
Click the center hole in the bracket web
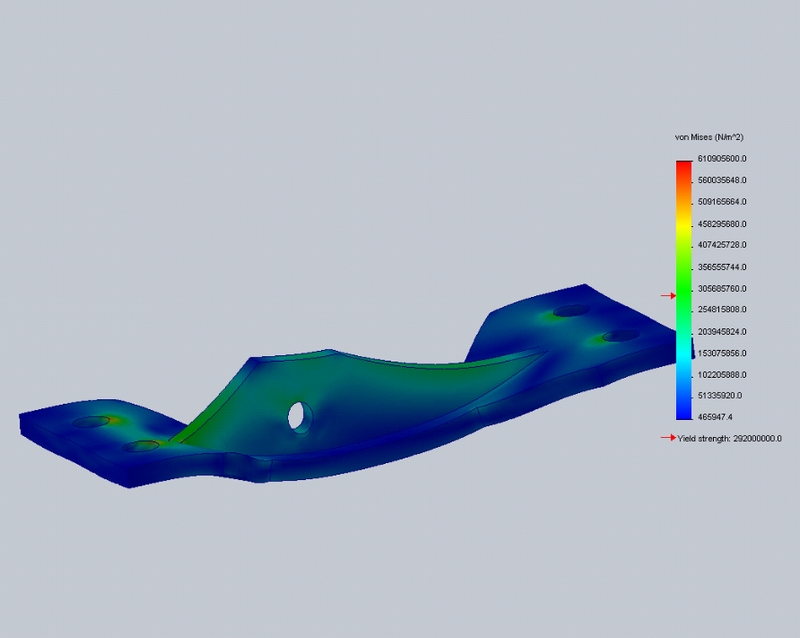pyautogui.click(x=298, y=414)
